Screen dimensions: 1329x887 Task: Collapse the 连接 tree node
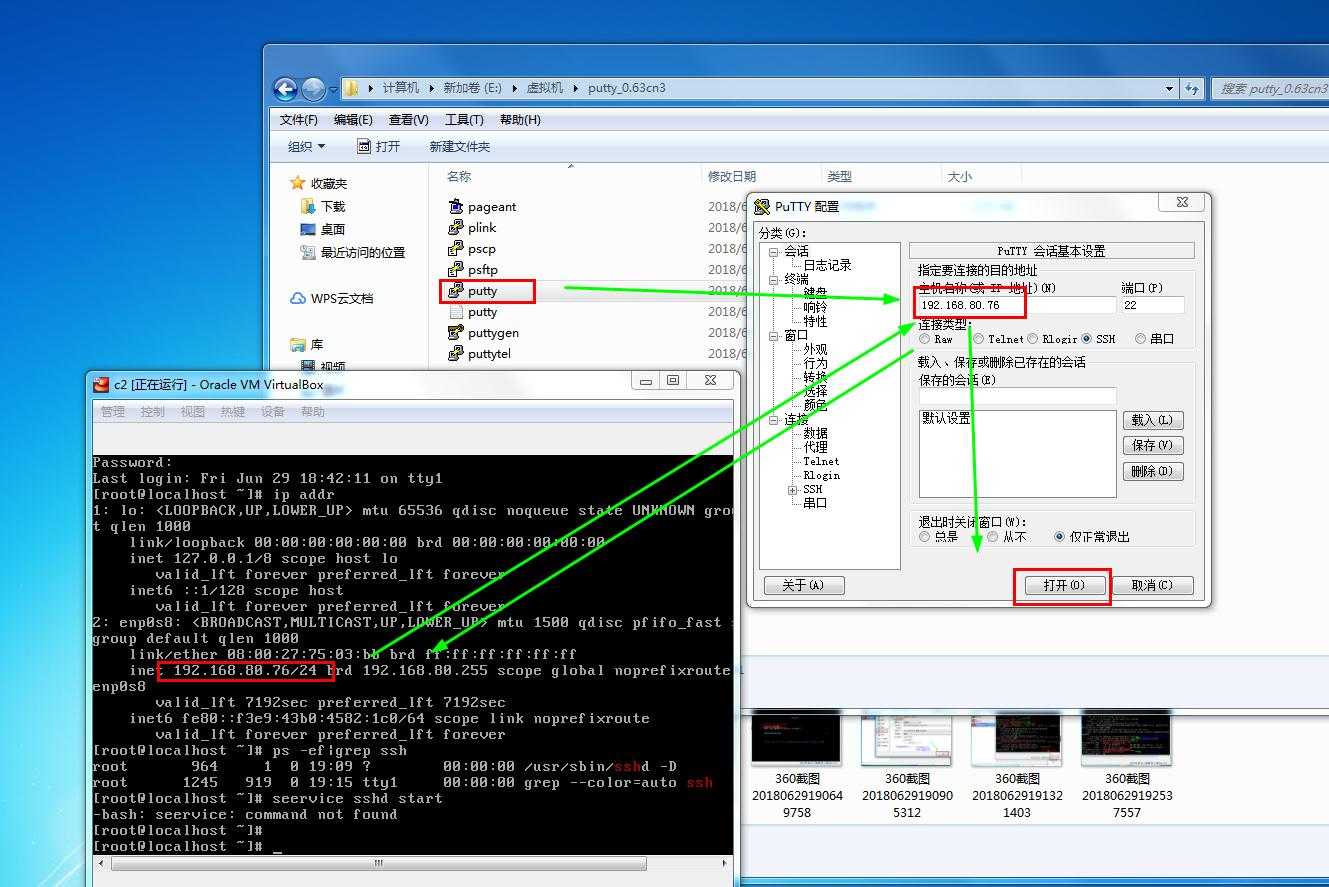click(773, 420)
